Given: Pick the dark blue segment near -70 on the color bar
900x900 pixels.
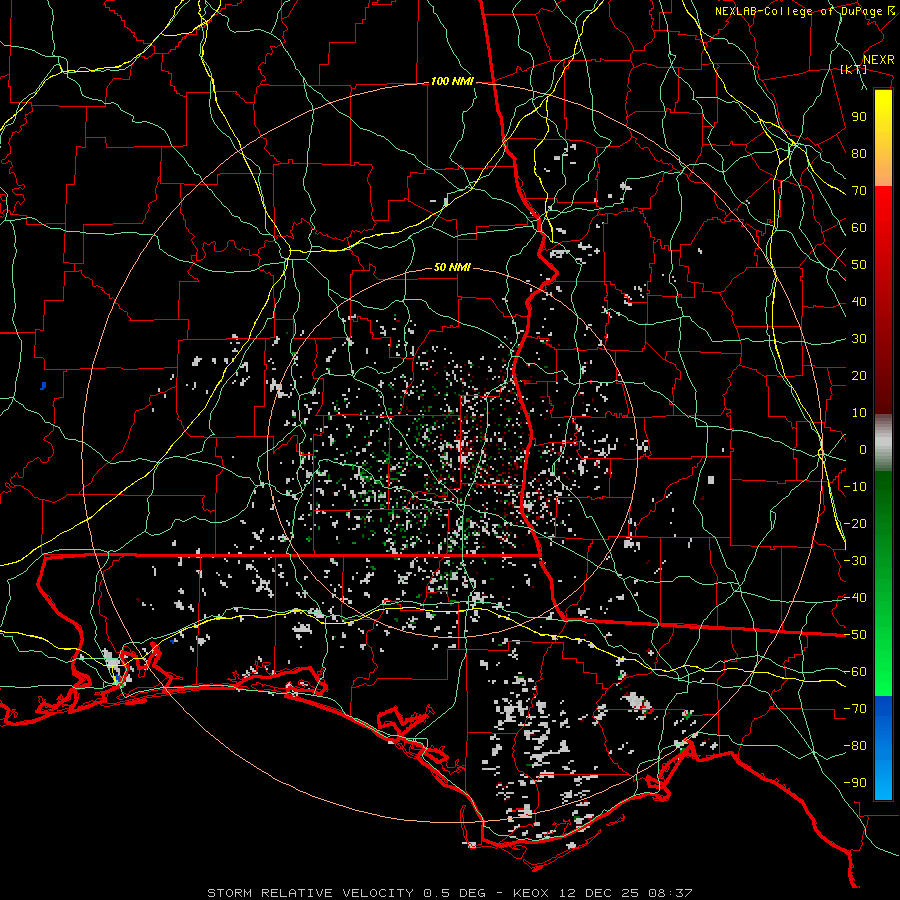Looking at the screenshot, I should click(883, 709).
